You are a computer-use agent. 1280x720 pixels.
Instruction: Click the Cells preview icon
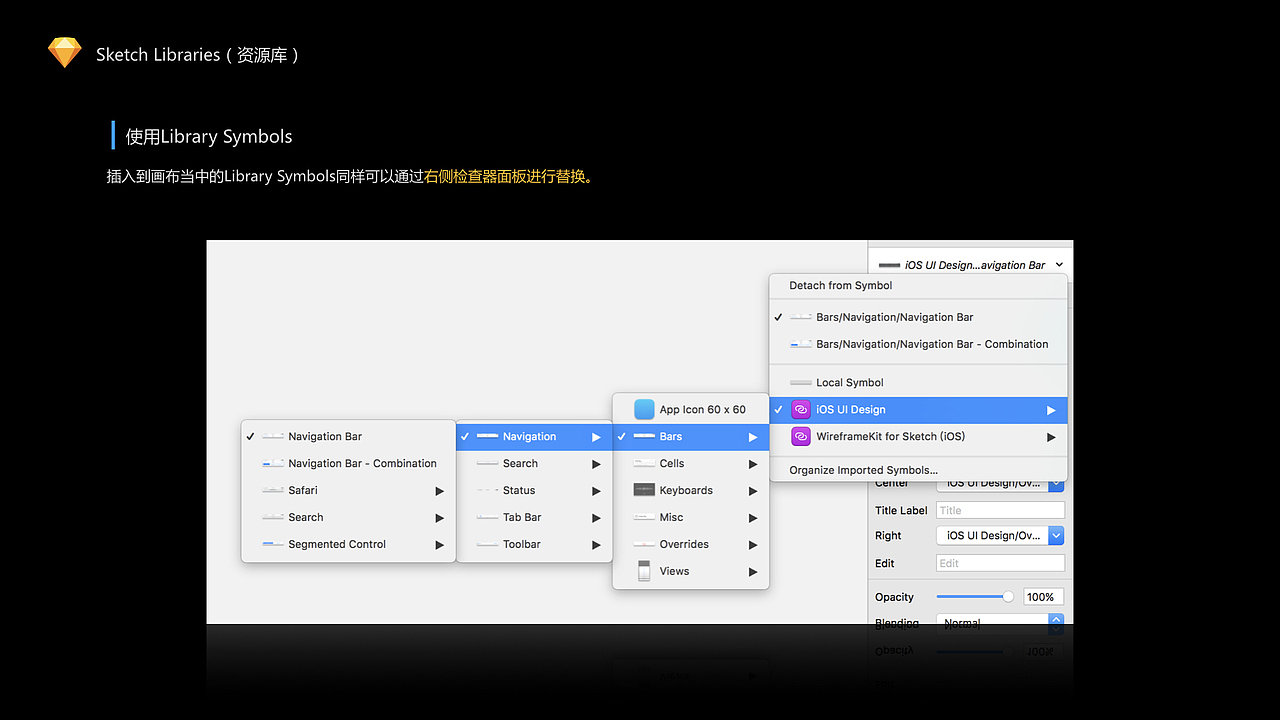pyautogui.click(x=644, y=463)
